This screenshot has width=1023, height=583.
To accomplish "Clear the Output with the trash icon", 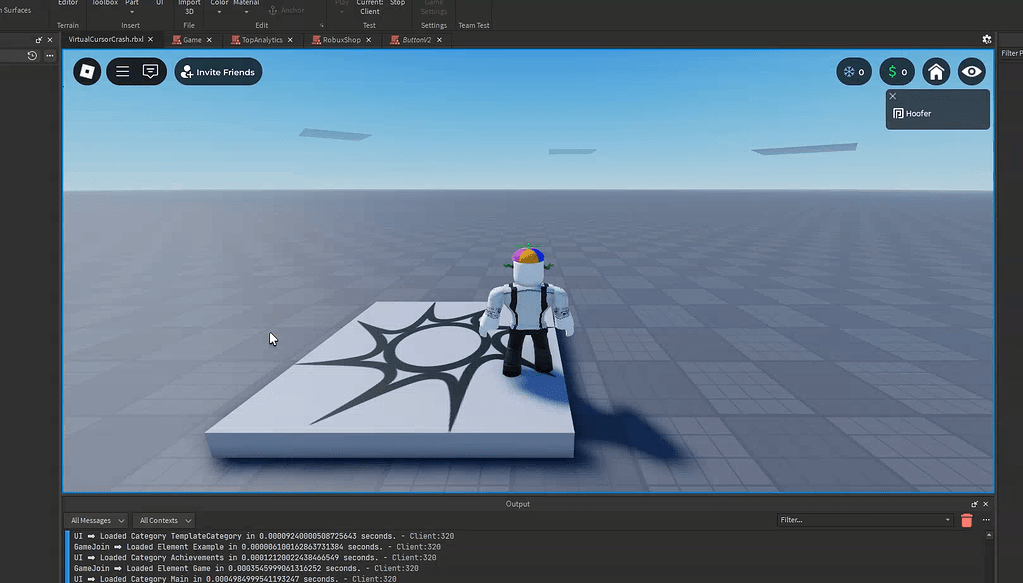I will (x=967, y=520).
